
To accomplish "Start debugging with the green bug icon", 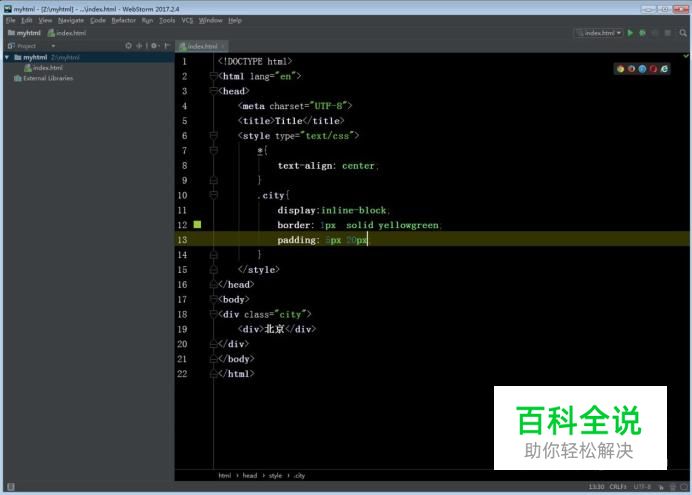I will coord(643,33).
